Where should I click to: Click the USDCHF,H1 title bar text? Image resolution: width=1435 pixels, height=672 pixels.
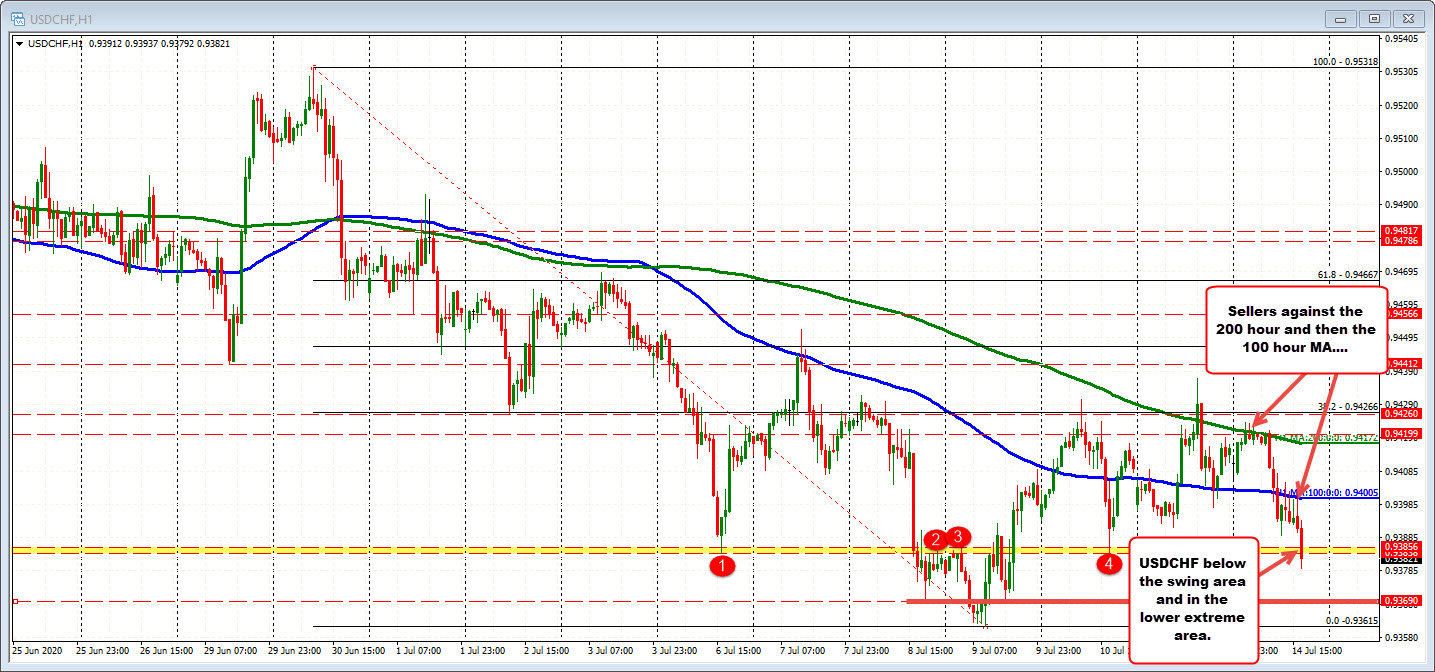click(59, 18)
